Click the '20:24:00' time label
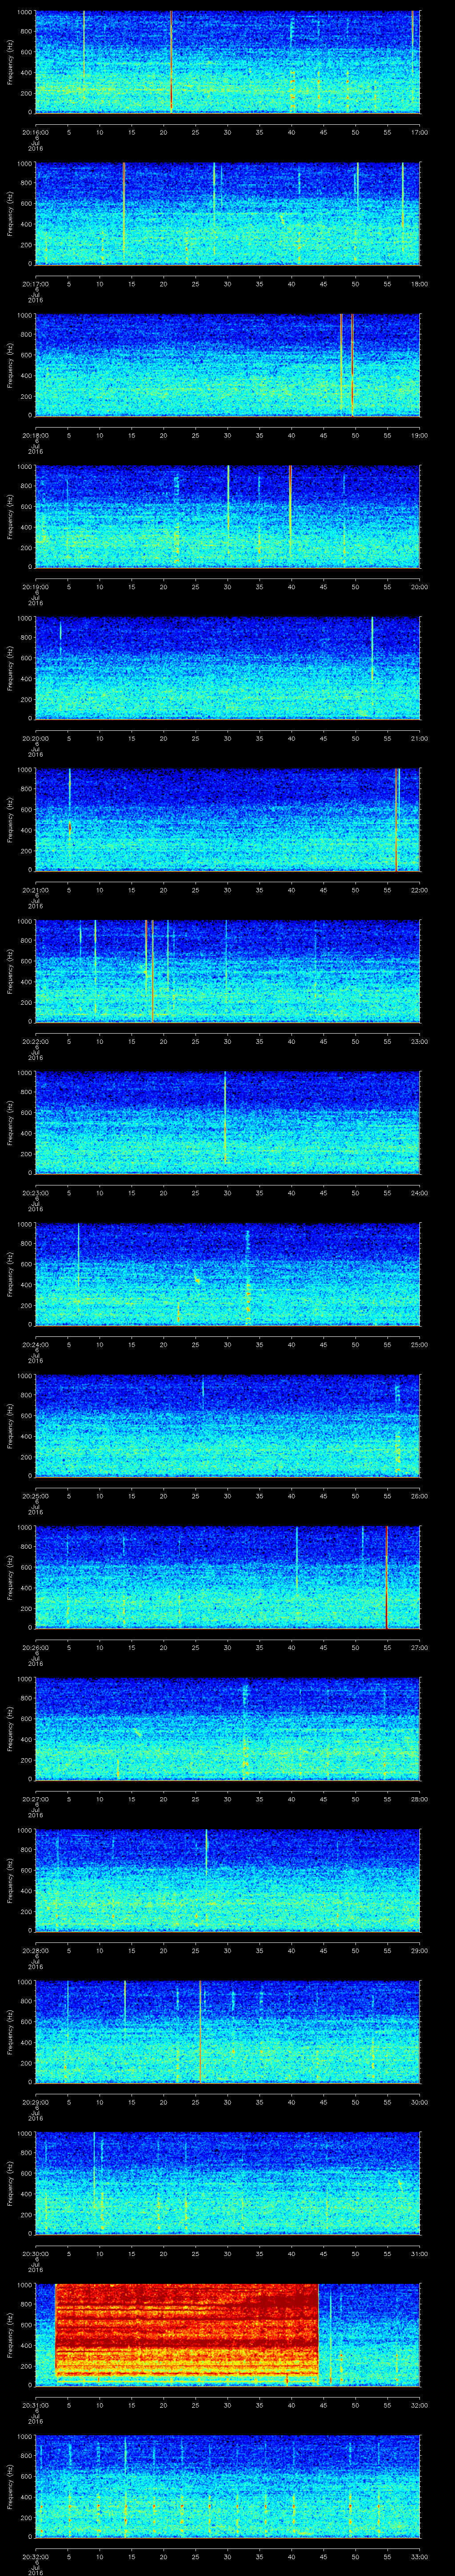 [x=35, y=1344]
